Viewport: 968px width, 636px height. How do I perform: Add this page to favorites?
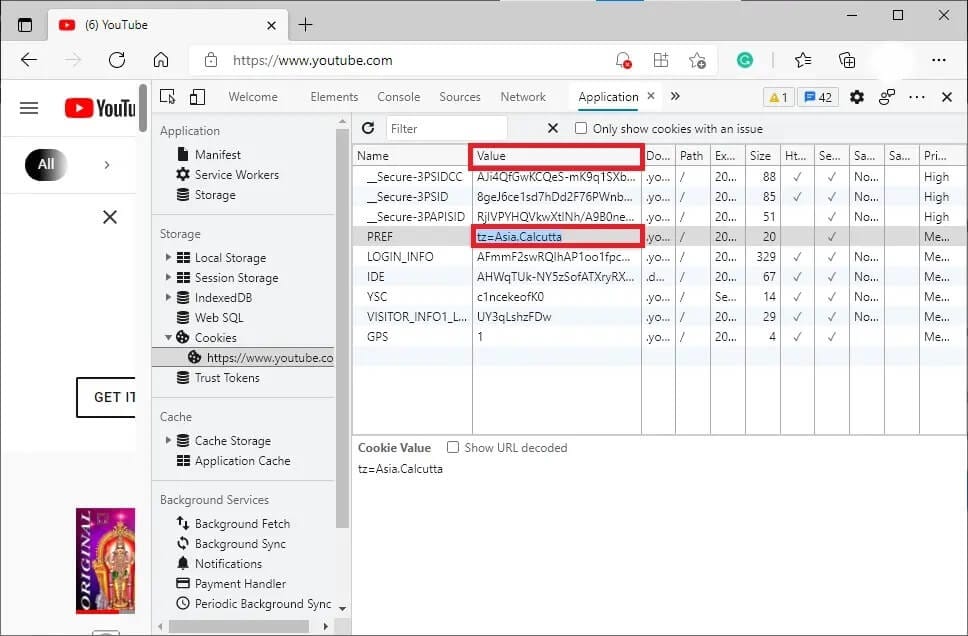[698, 60]
